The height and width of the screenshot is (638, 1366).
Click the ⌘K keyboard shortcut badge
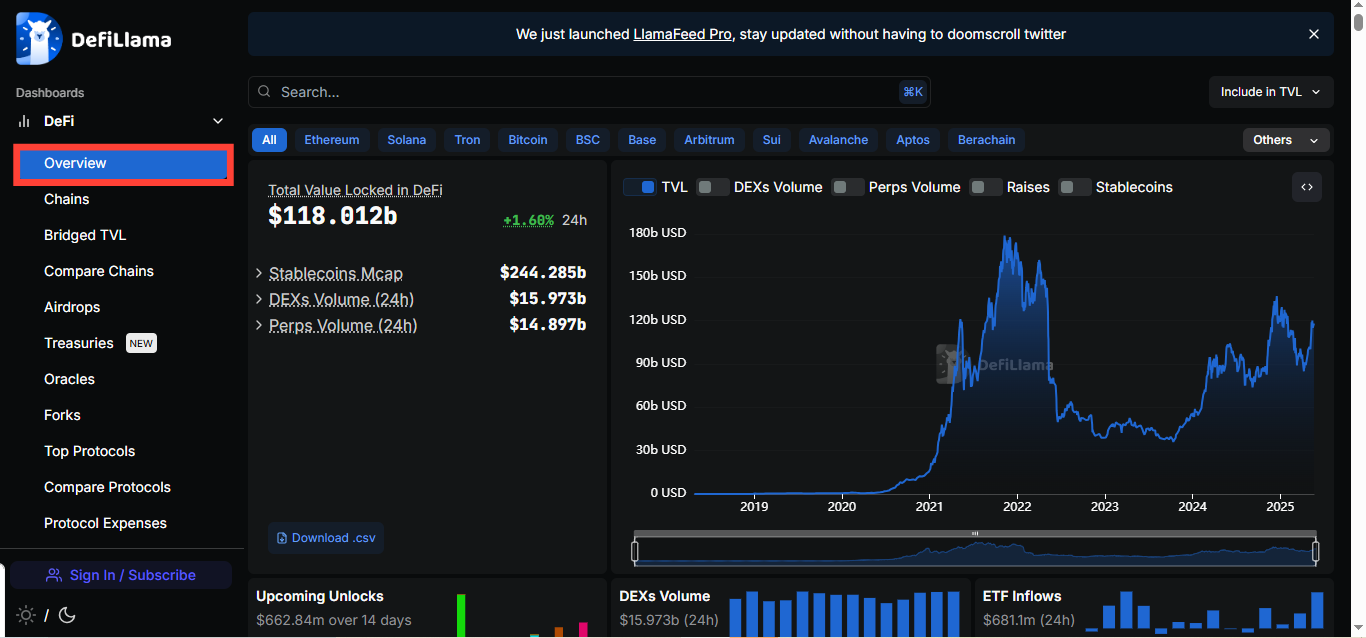913,92
